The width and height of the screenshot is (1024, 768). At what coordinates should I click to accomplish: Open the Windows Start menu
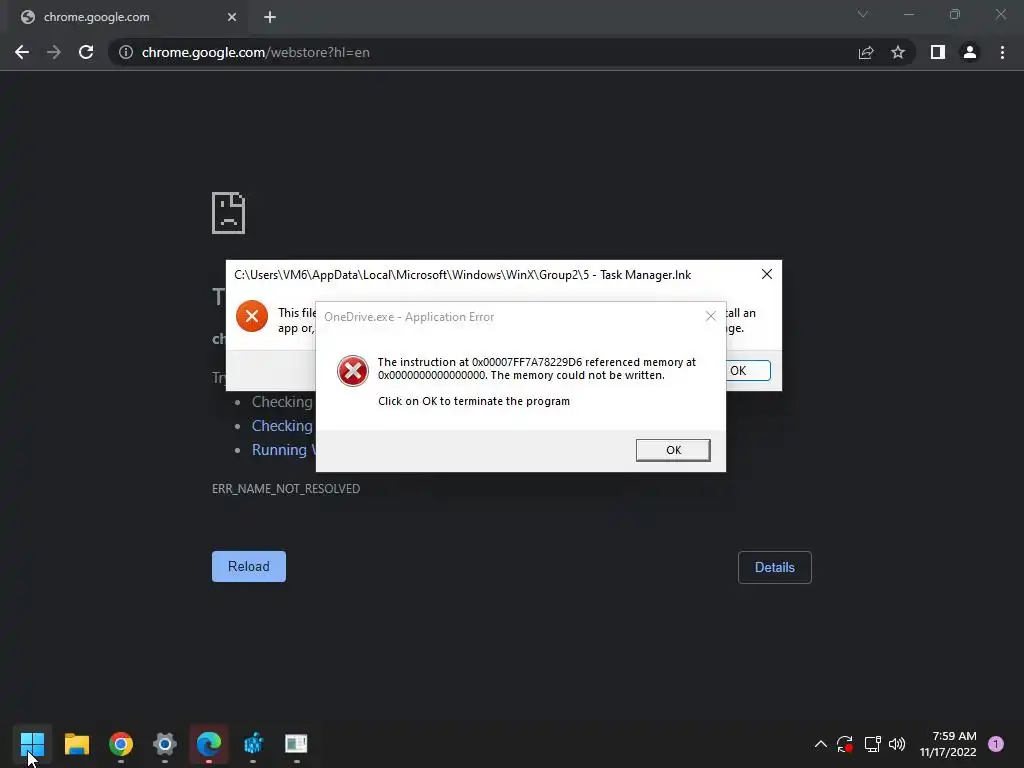point(32,744)
